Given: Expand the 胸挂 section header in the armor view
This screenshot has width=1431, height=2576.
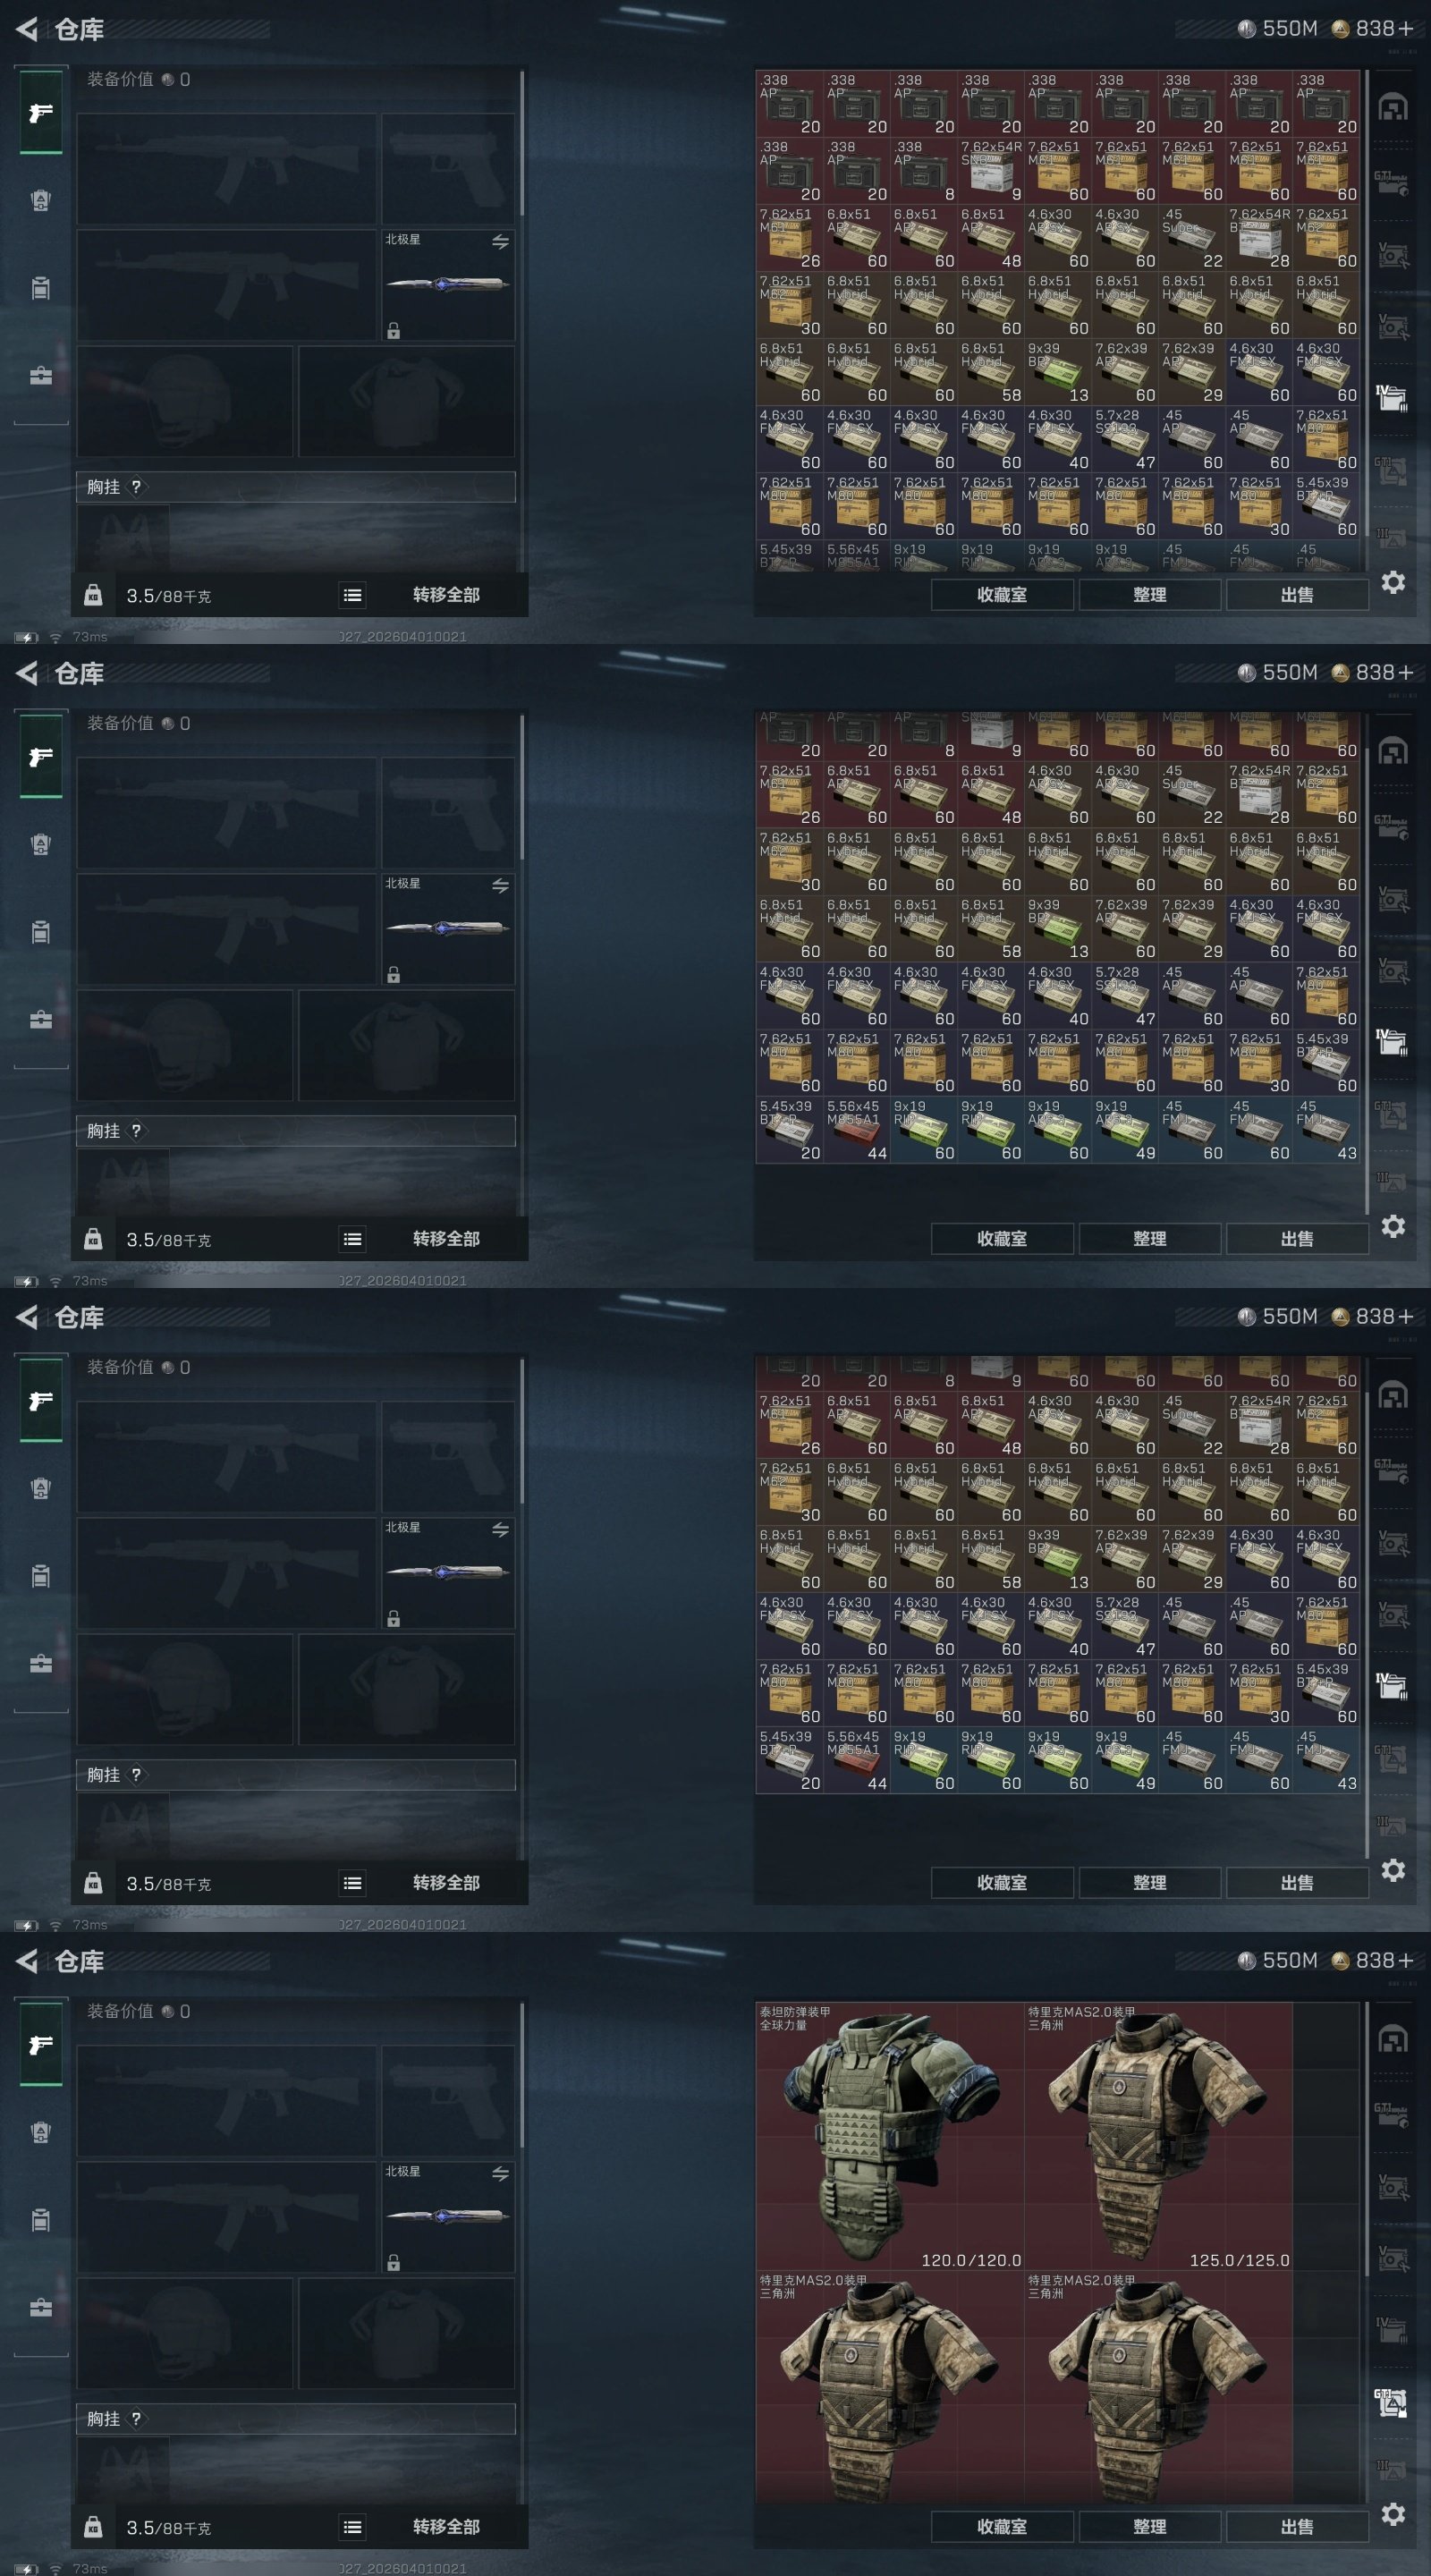Looking at the screenshot, I should [296, 2419].
